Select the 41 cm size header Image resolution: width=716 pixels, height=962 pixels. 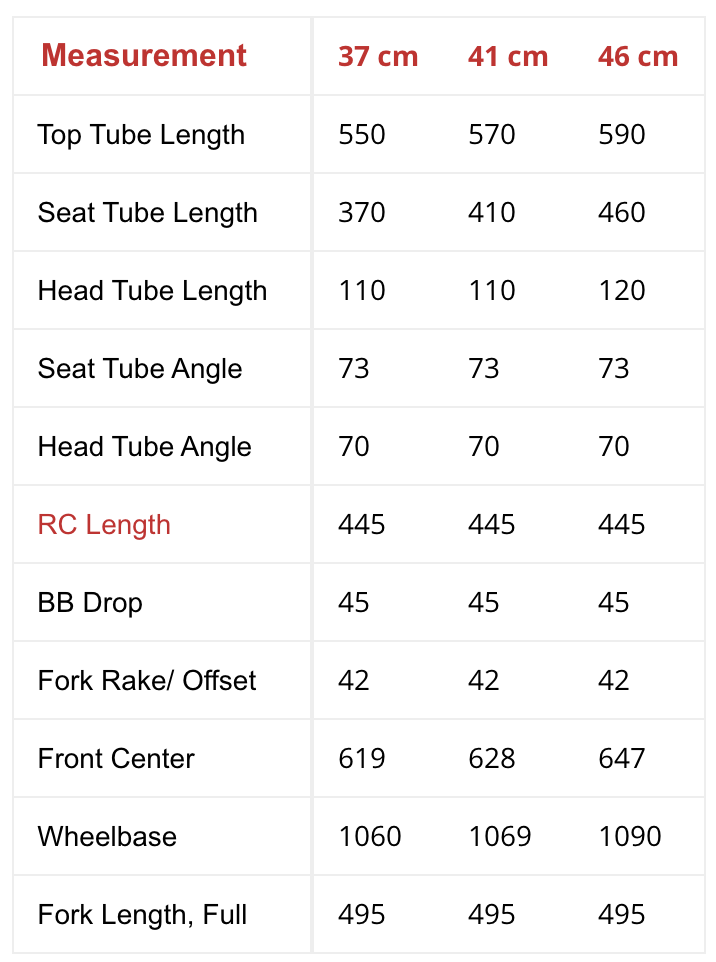pos(508,56)
